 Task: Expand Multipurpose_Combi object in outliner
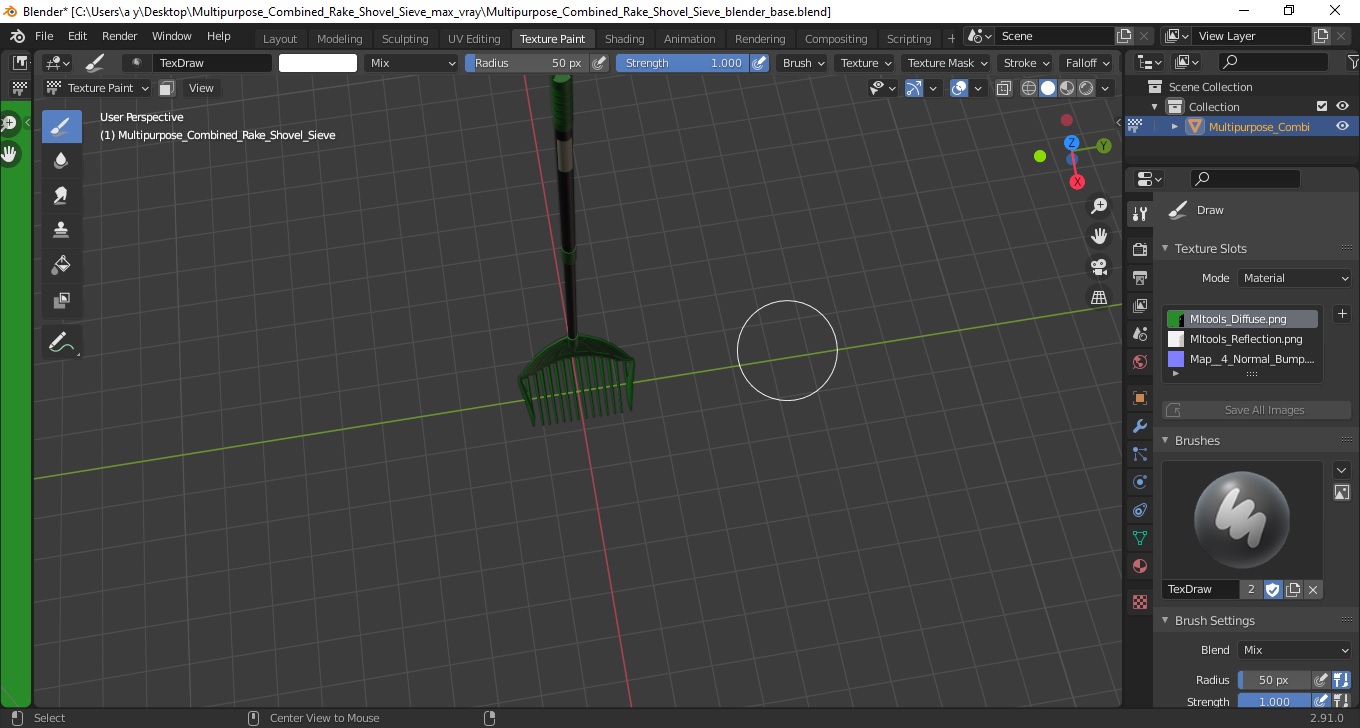[1175, 127]
